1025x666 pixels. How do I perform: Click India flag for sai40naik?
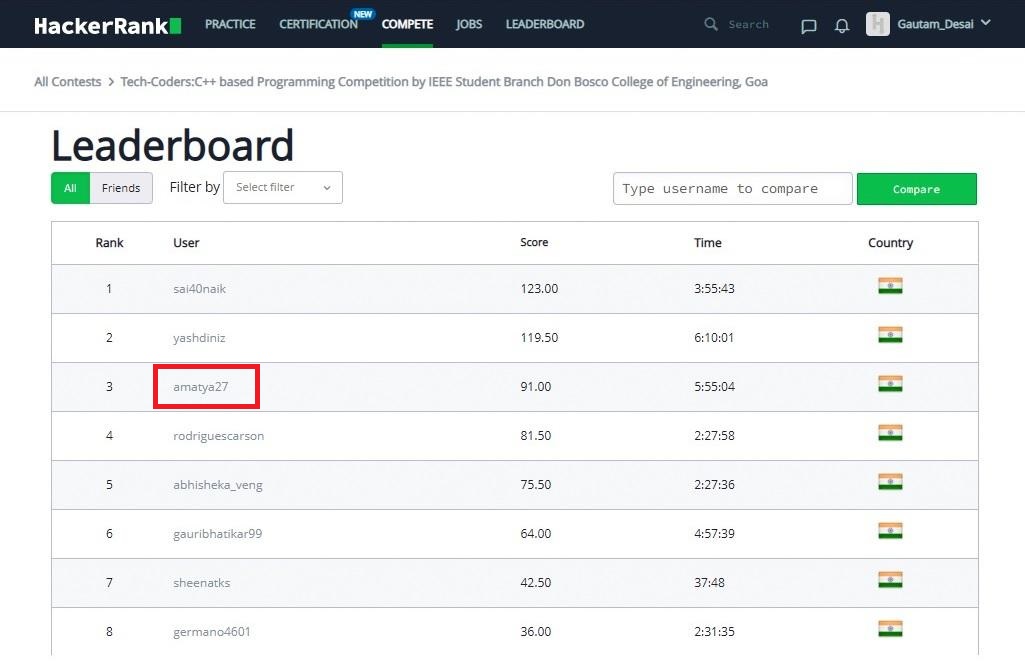(890, 286)
